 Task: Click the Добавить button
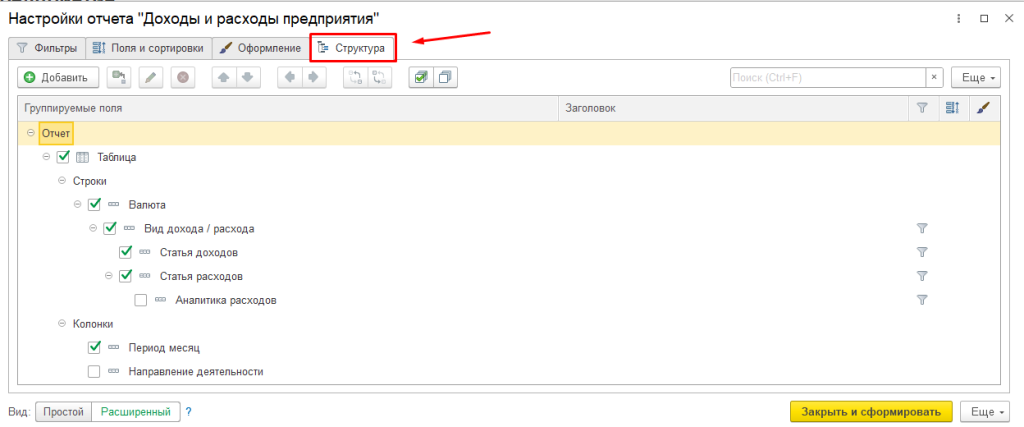coord(57,78)
